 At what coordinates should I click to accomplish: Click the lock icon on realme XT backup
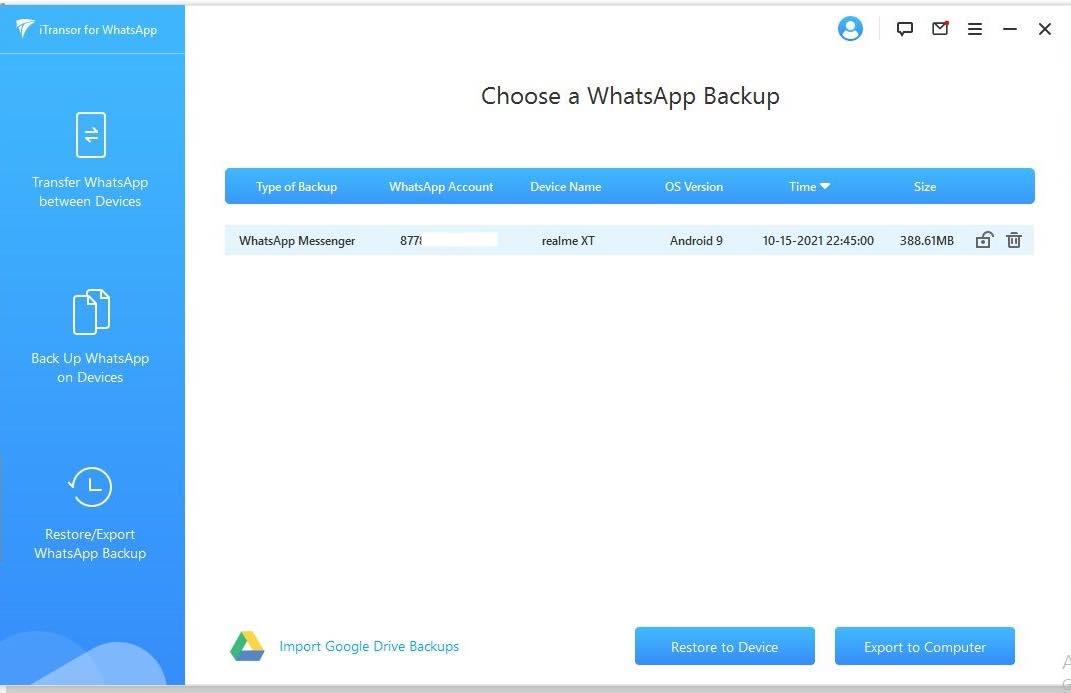984,240
